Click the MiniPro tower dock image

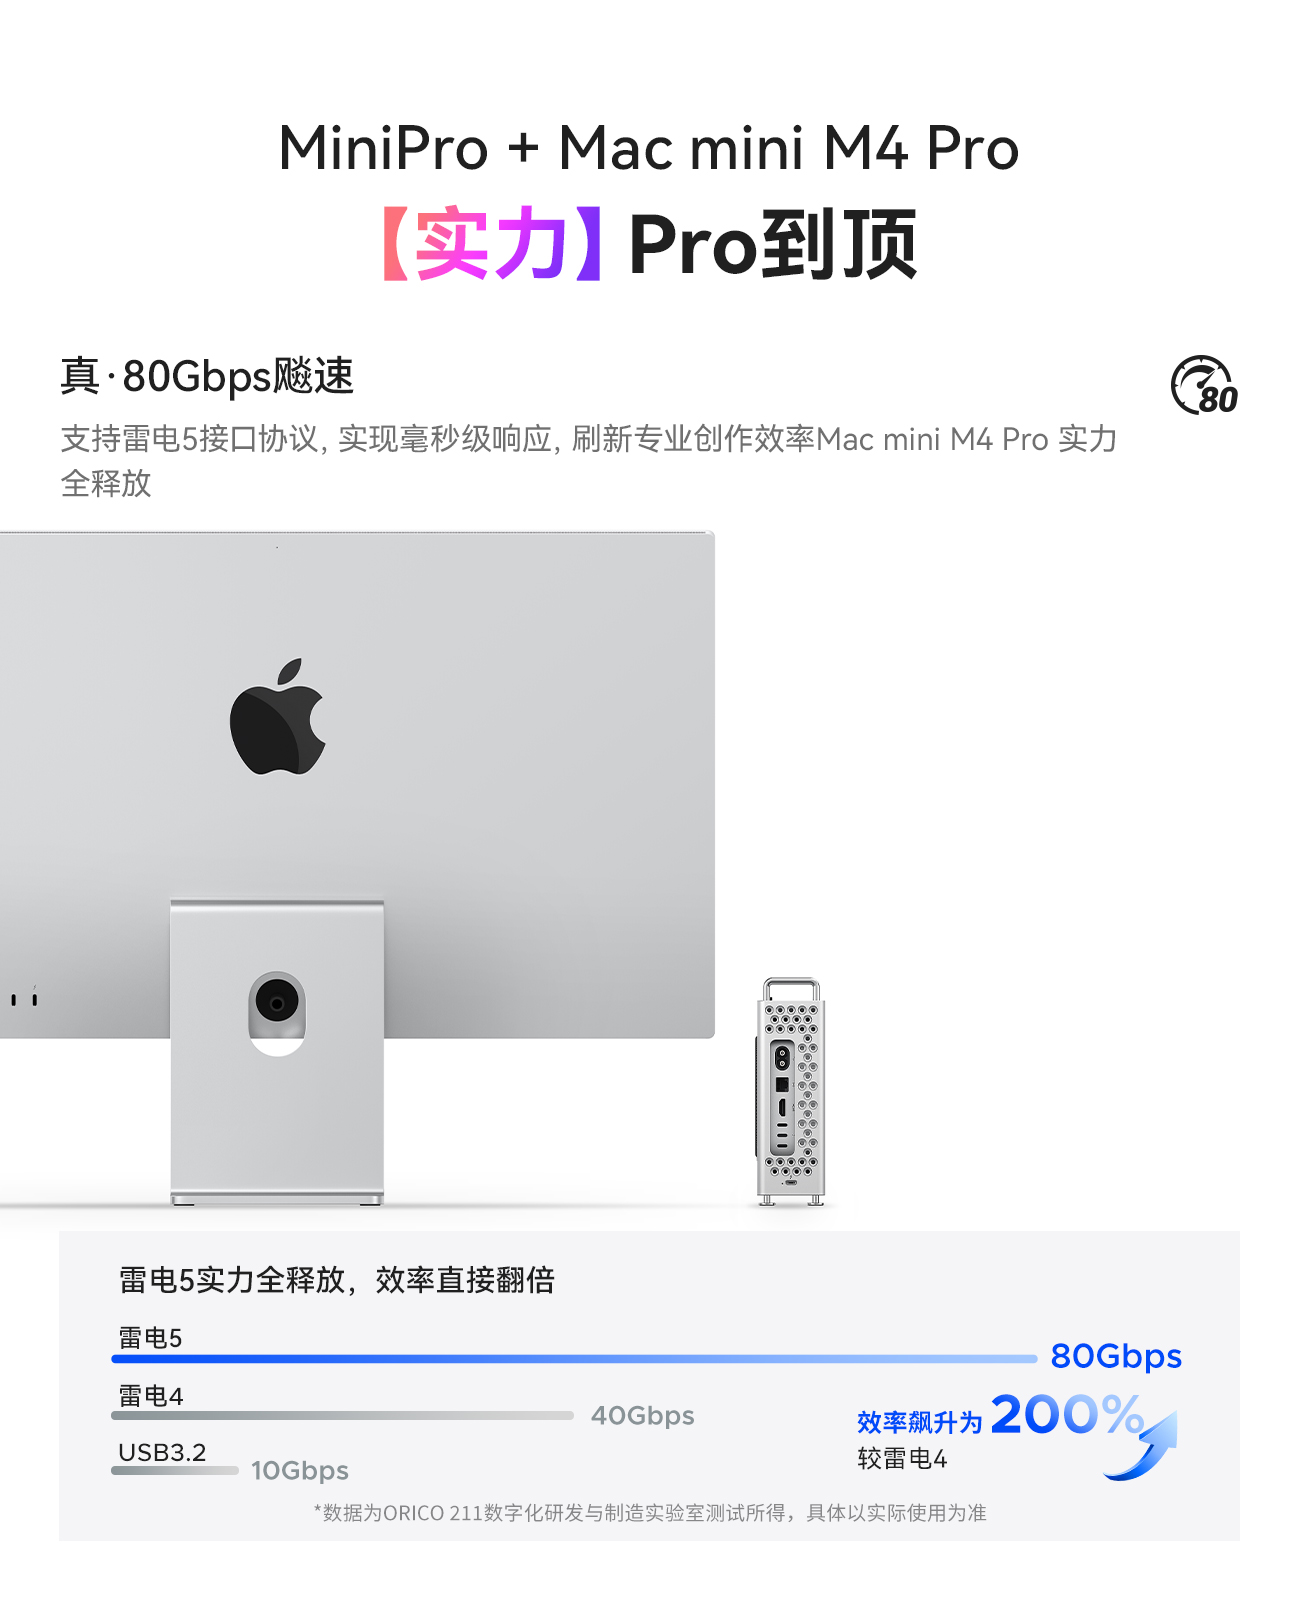[790, 1091]
